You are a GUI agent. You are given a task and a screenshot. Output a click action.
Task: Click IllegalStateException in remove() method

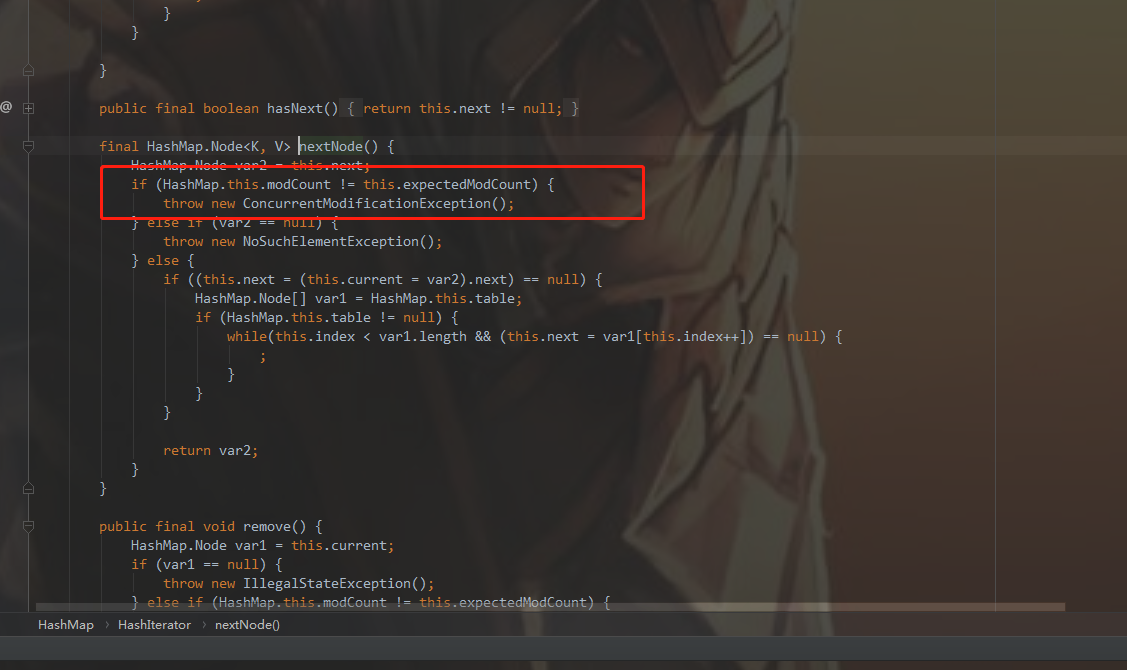tap(327, 584)
